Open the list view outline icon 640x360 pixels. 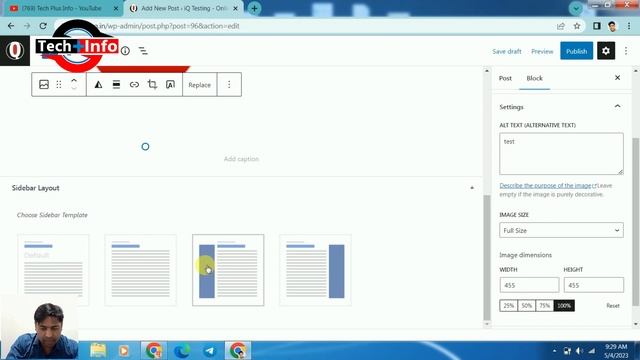[x=143, y=51]
